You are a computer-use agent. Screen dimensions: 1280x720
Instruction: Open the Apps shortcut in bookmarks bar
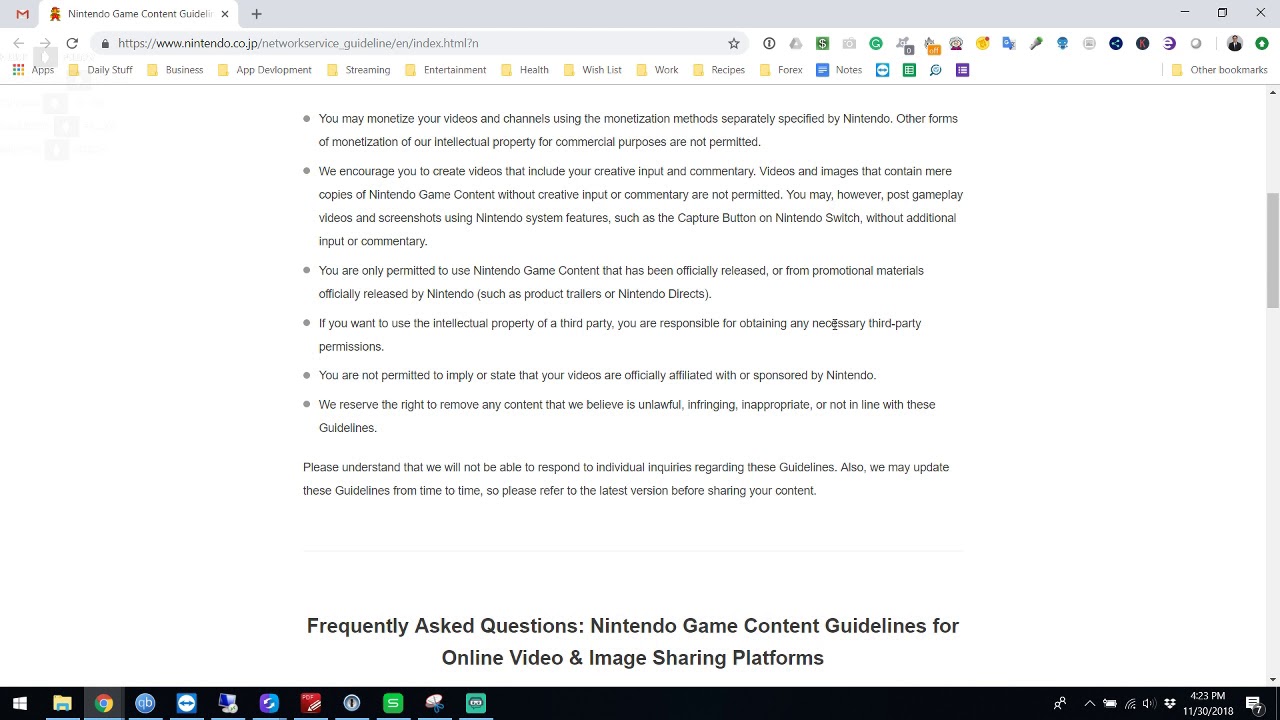point(33,70)
